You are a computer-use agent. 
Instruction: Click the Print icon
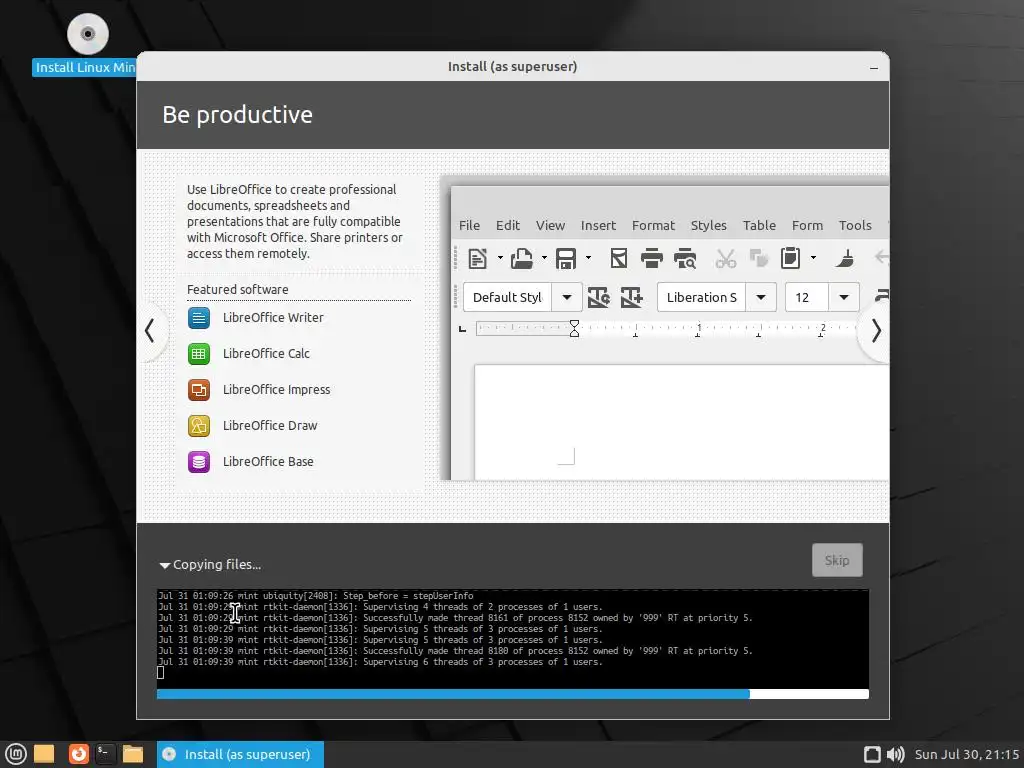coord(651,259)
